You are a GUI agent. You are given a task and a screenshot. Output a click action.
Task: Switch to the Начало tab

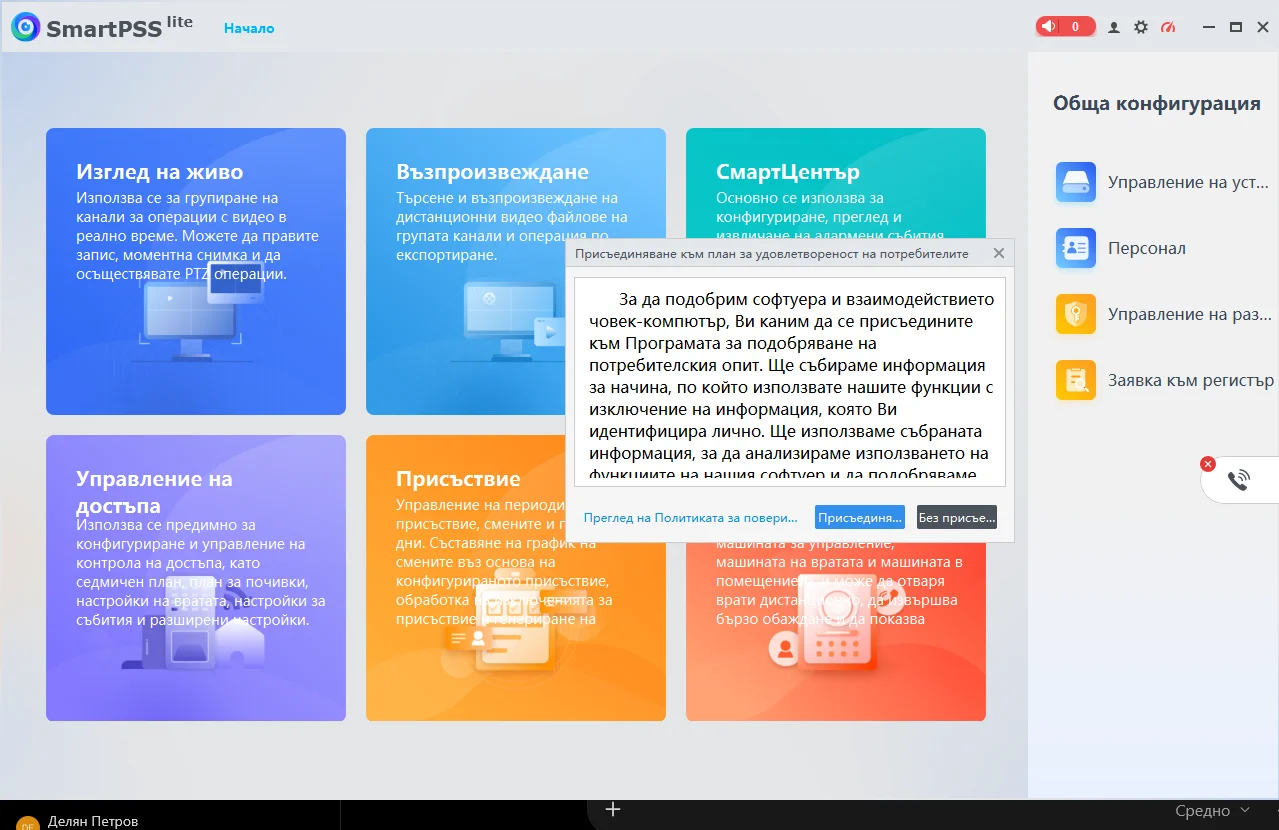(x=249, y=28)
